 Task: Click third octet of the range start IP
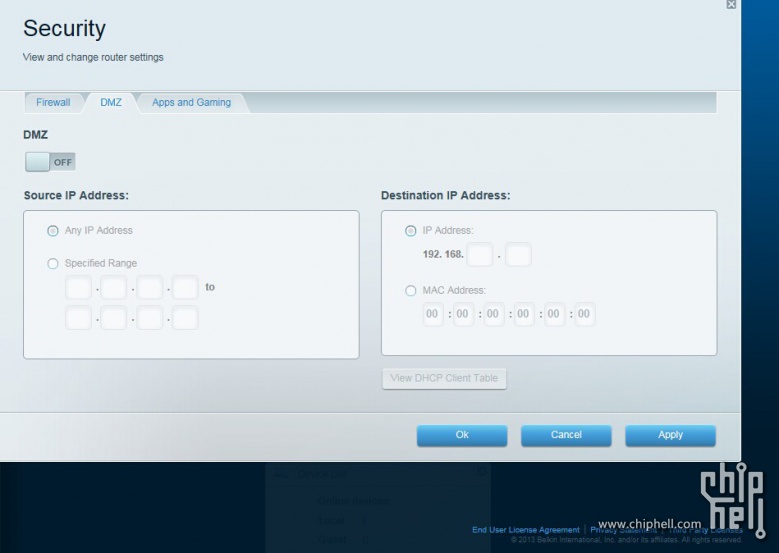[150, 287]
